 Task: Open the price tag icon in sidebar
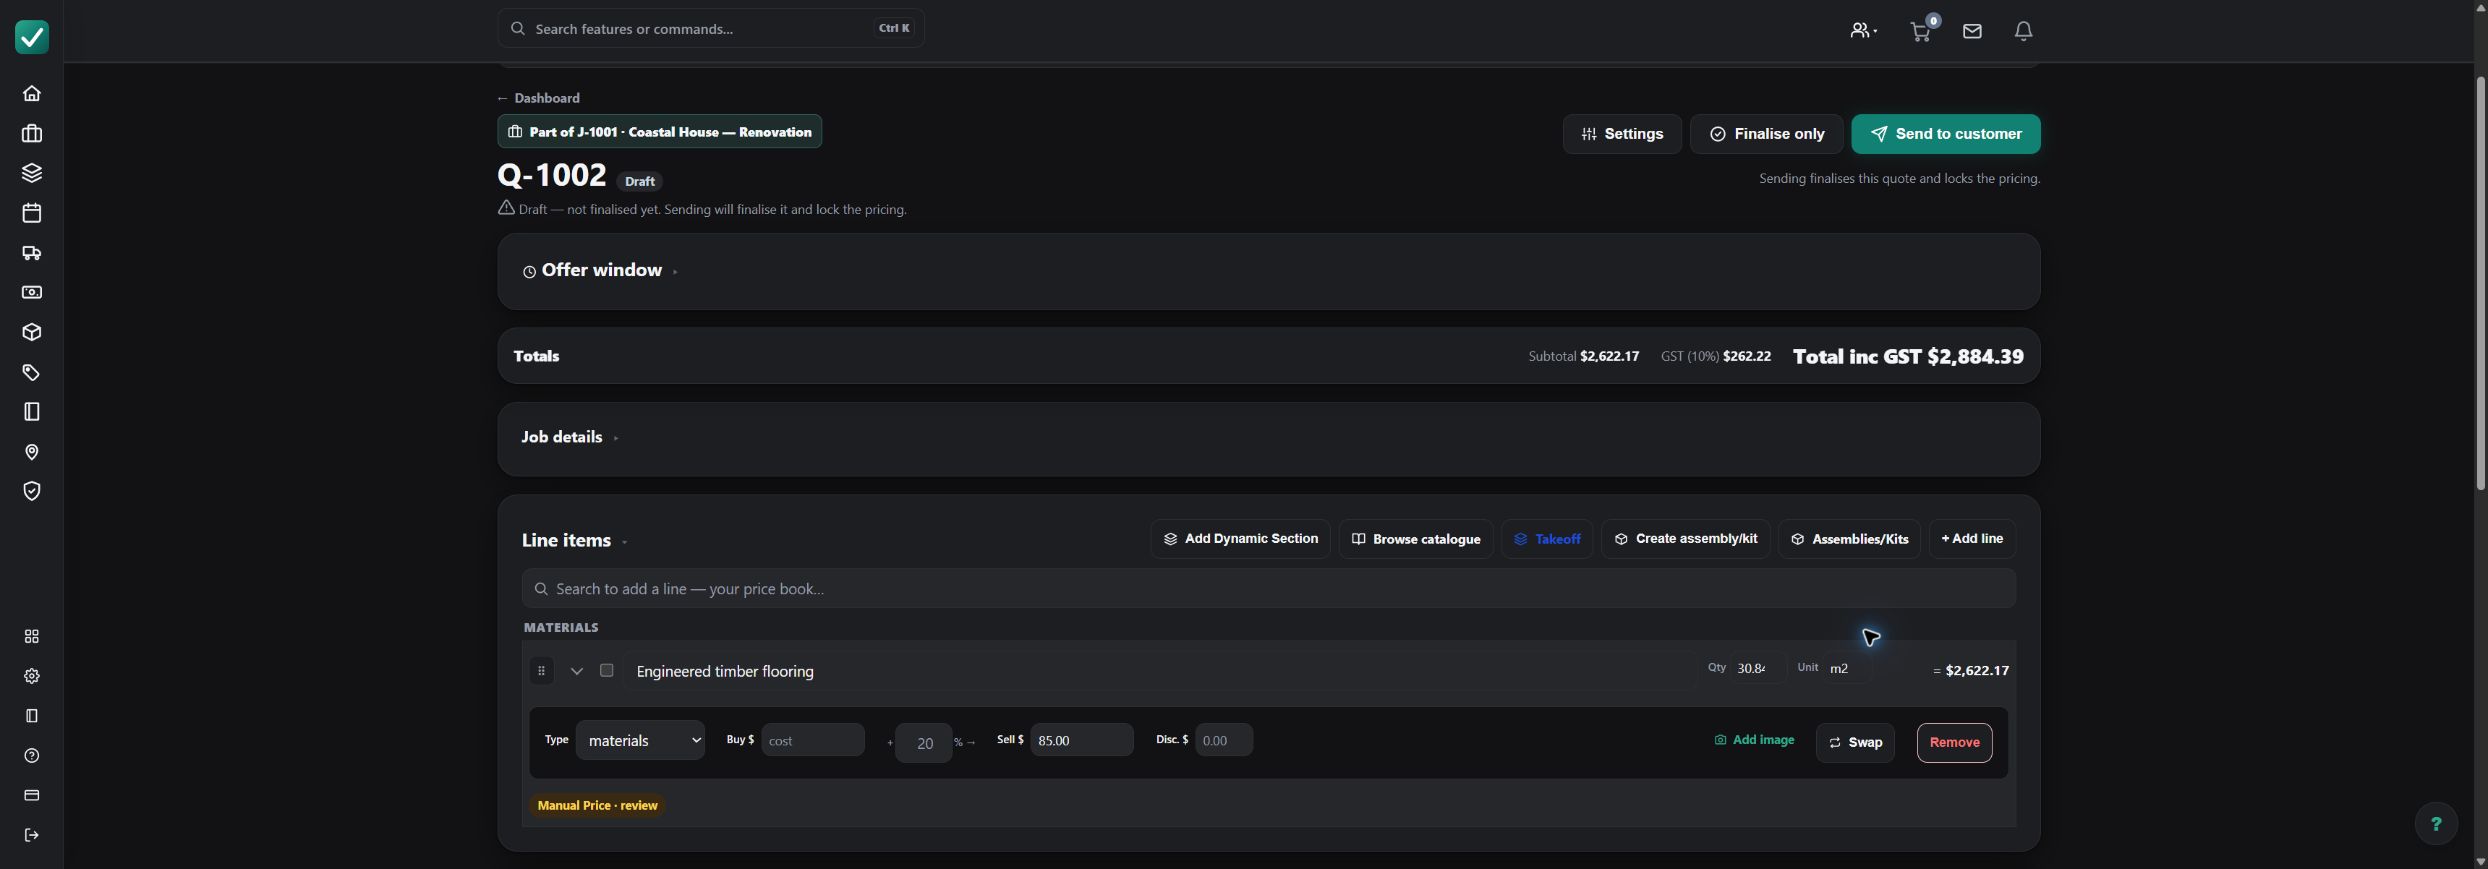[x=32, y=372]
